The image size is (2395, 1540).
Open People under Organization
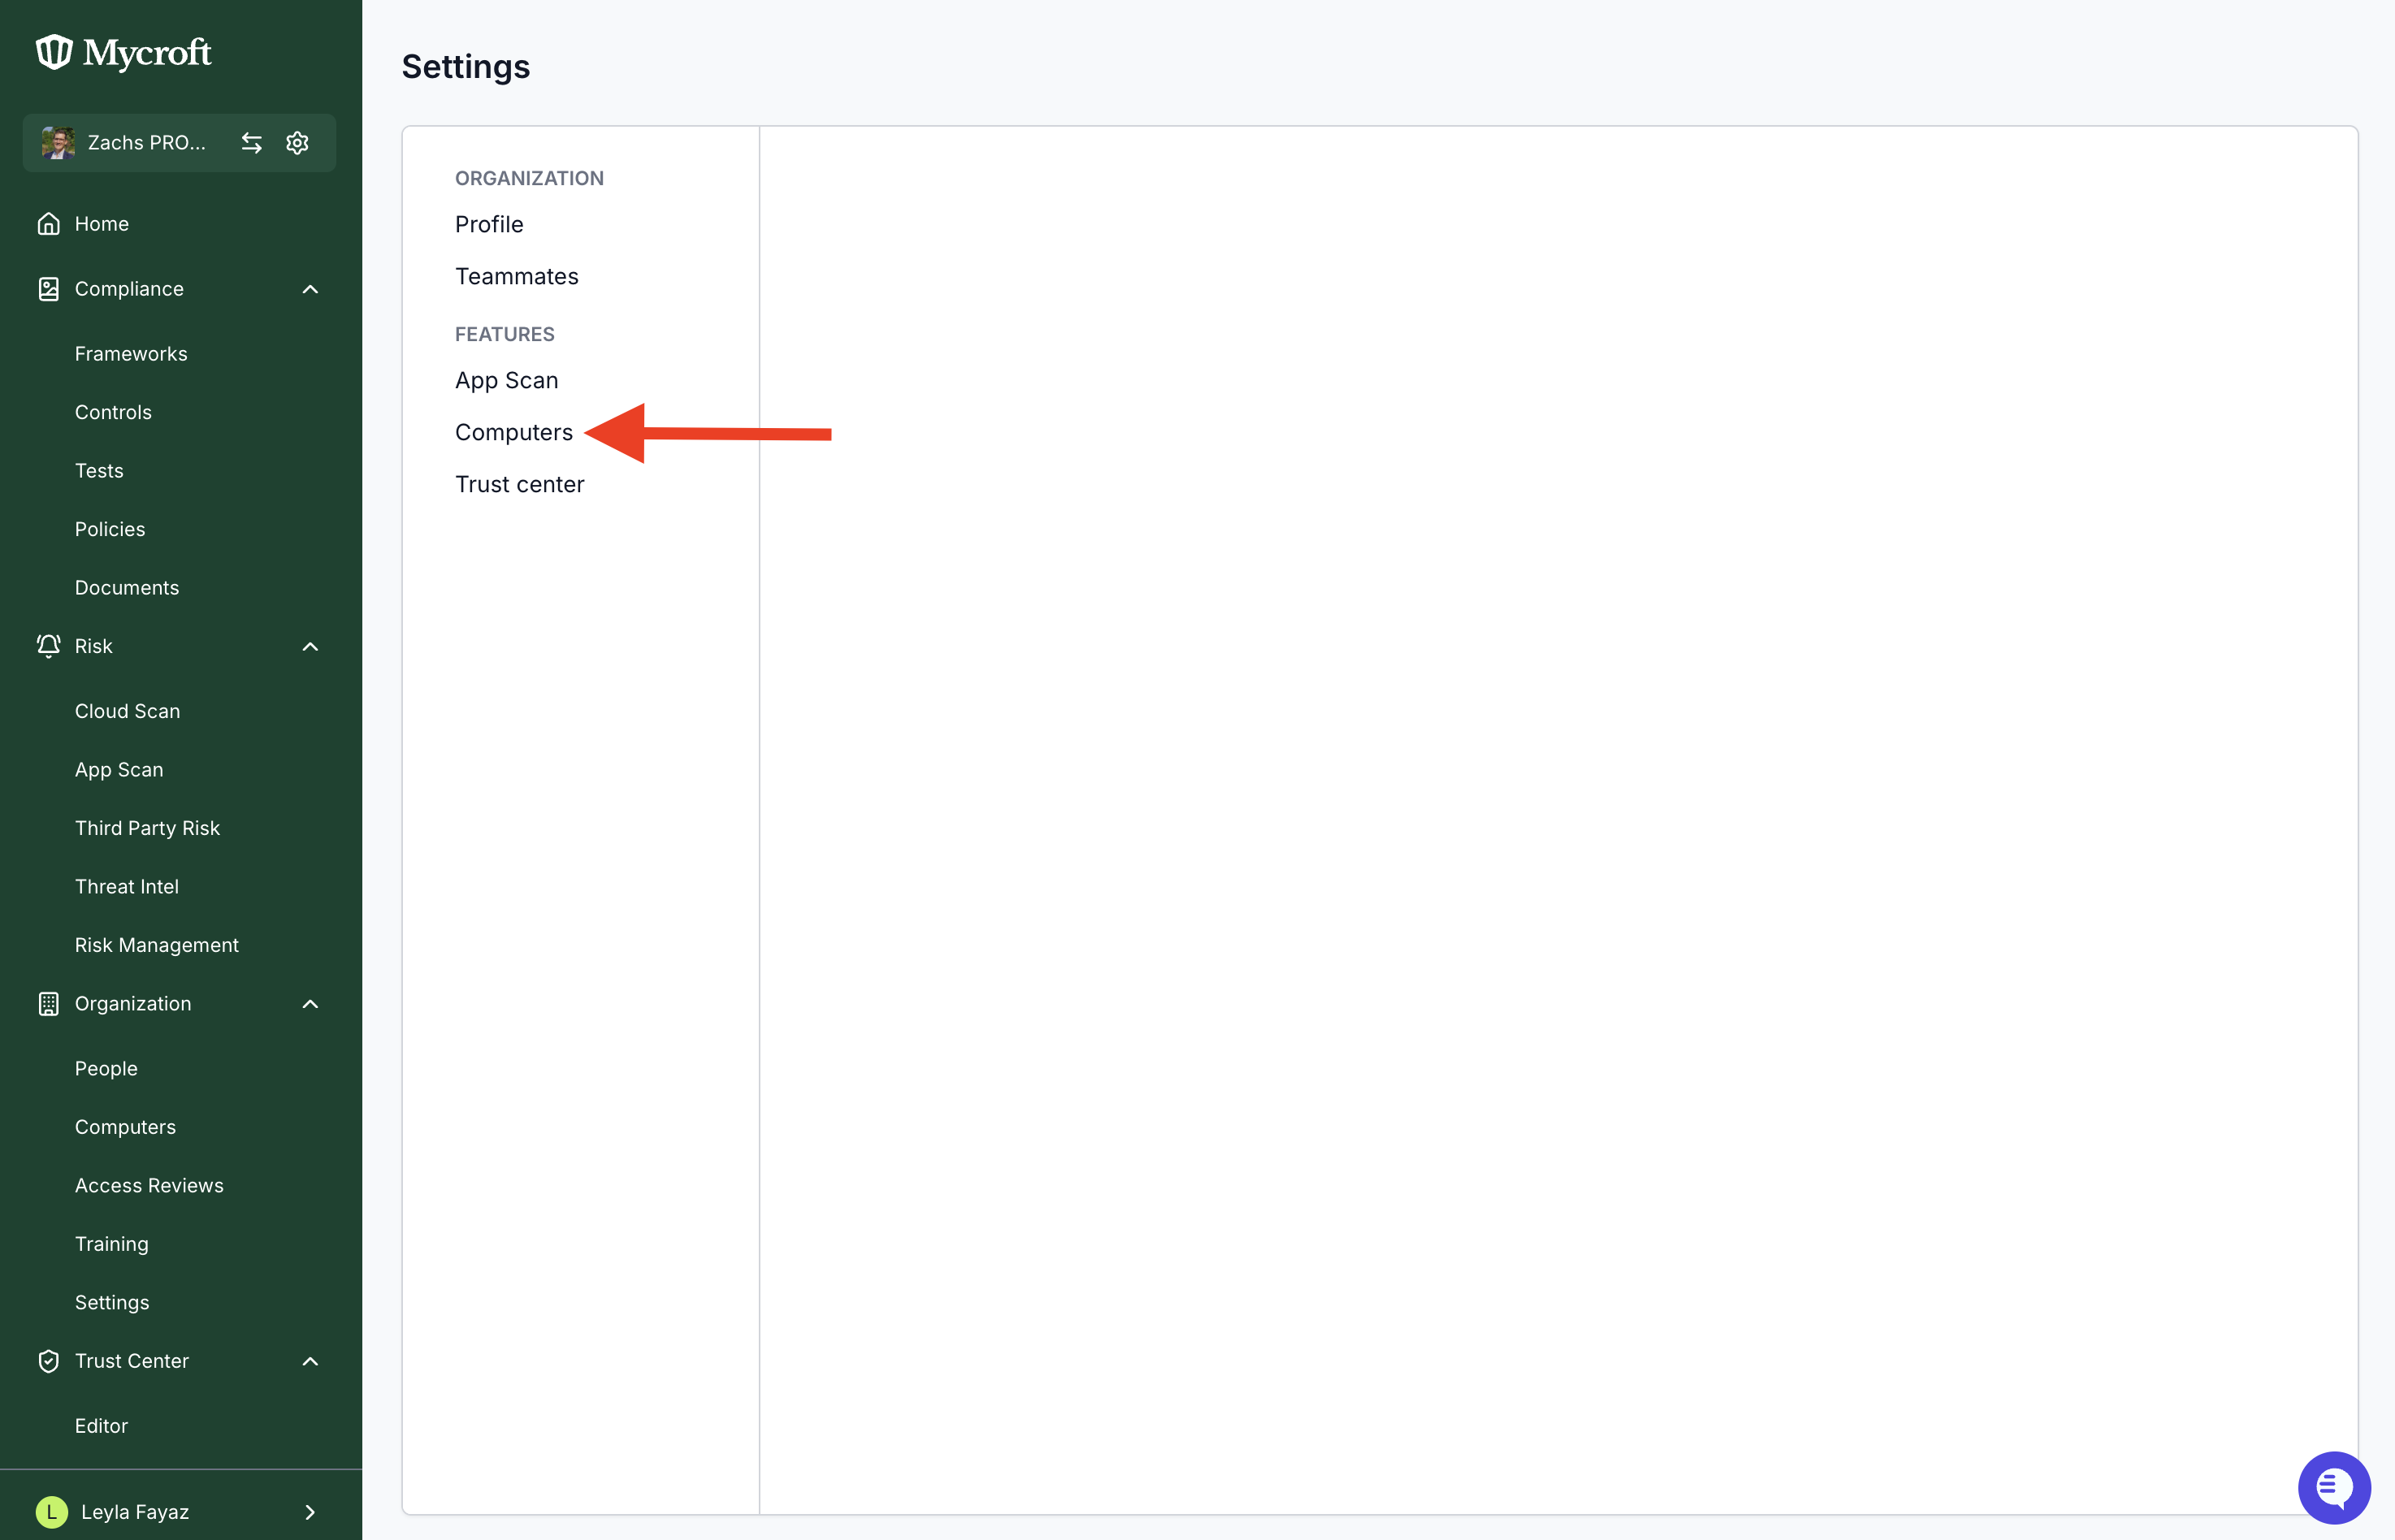coord(106,1068)
